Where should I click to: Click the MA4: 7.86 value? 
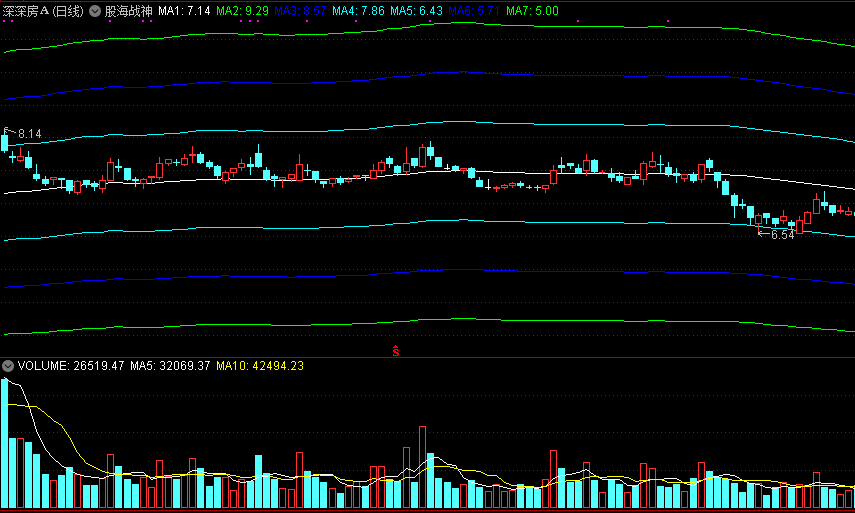358,11
